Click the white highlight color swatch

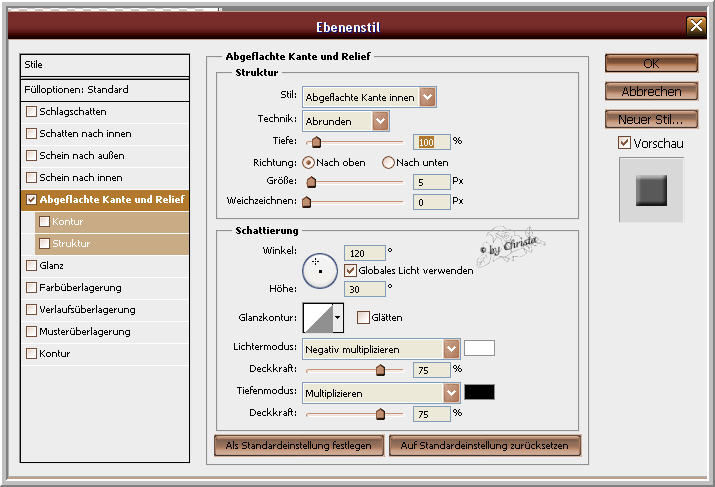pos(479,348)
